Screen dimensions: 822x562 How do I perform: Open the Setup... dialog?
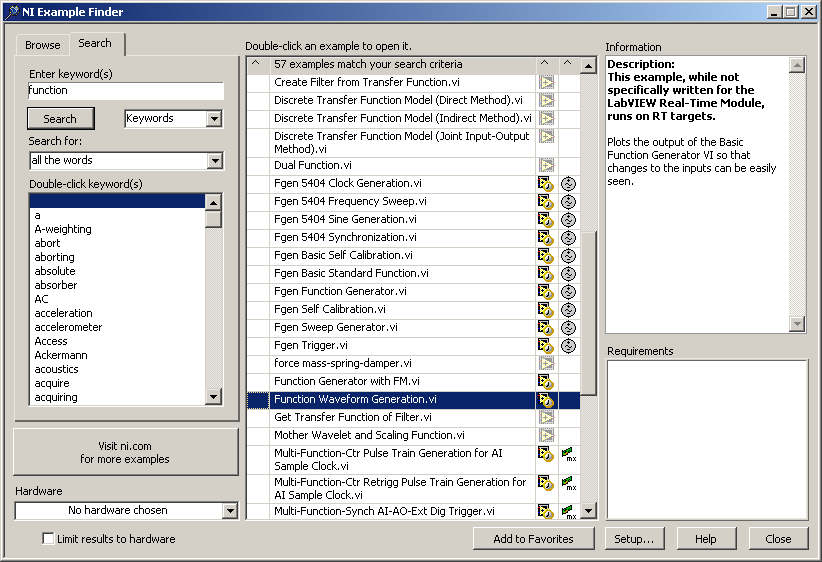tap(634, 538)
